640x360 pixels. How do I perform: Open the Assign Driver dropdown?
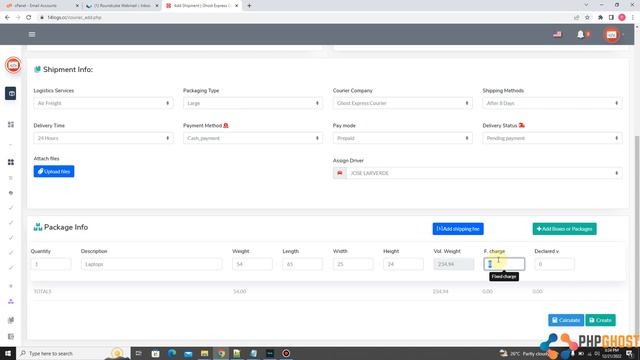pyautogui.click(x=484, y=173)
